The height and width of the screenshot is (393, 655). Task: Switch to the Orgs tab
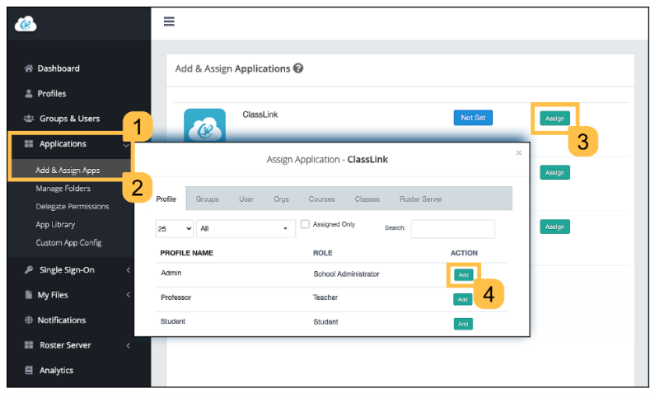[281, 199]
